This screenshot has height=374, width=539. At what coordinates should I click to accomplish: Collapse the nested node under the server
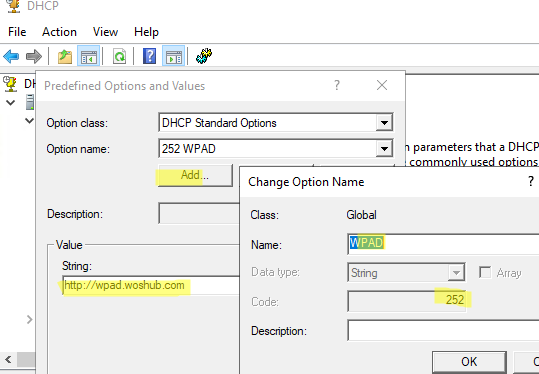[30, 121]
